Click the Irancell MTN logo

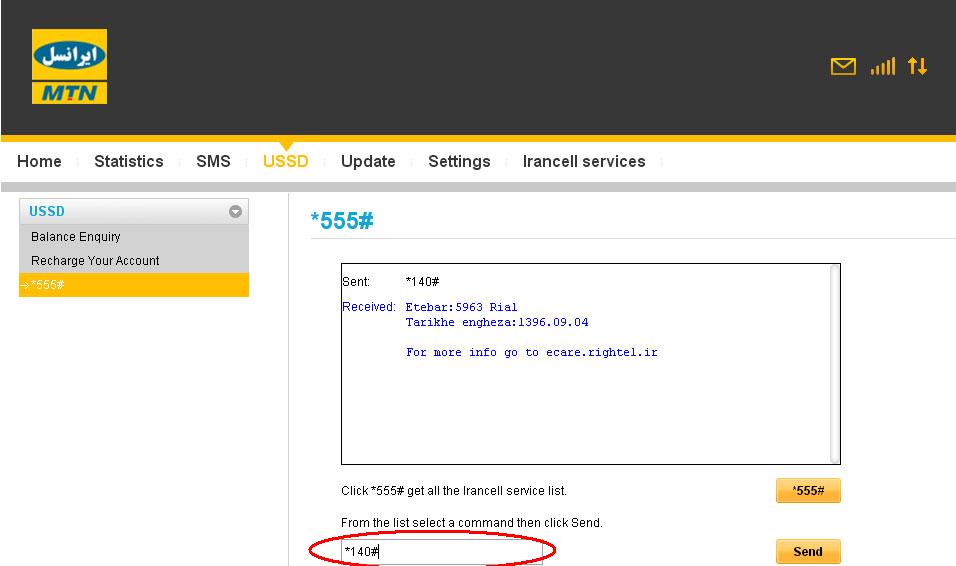(x=70, y=66)
